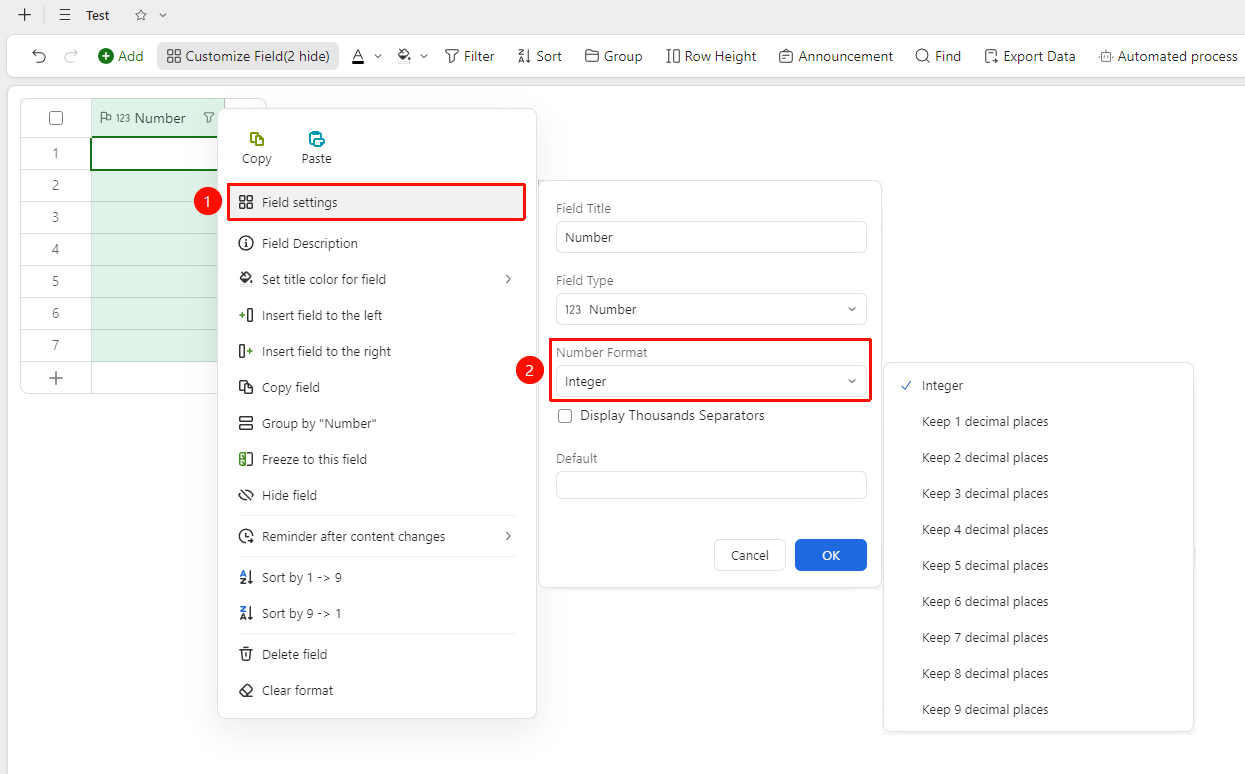Open the Filter tool in toolbar
The width and height of the screenshot is (1245, 774).
(x=469, y=56)
